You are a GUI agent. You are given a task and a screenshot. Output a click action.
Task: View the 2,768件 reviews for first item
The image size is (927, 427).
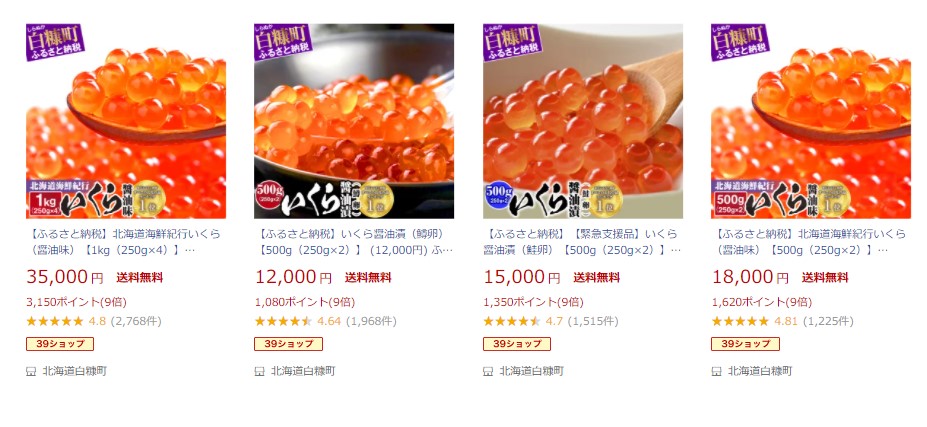[135, 321]
